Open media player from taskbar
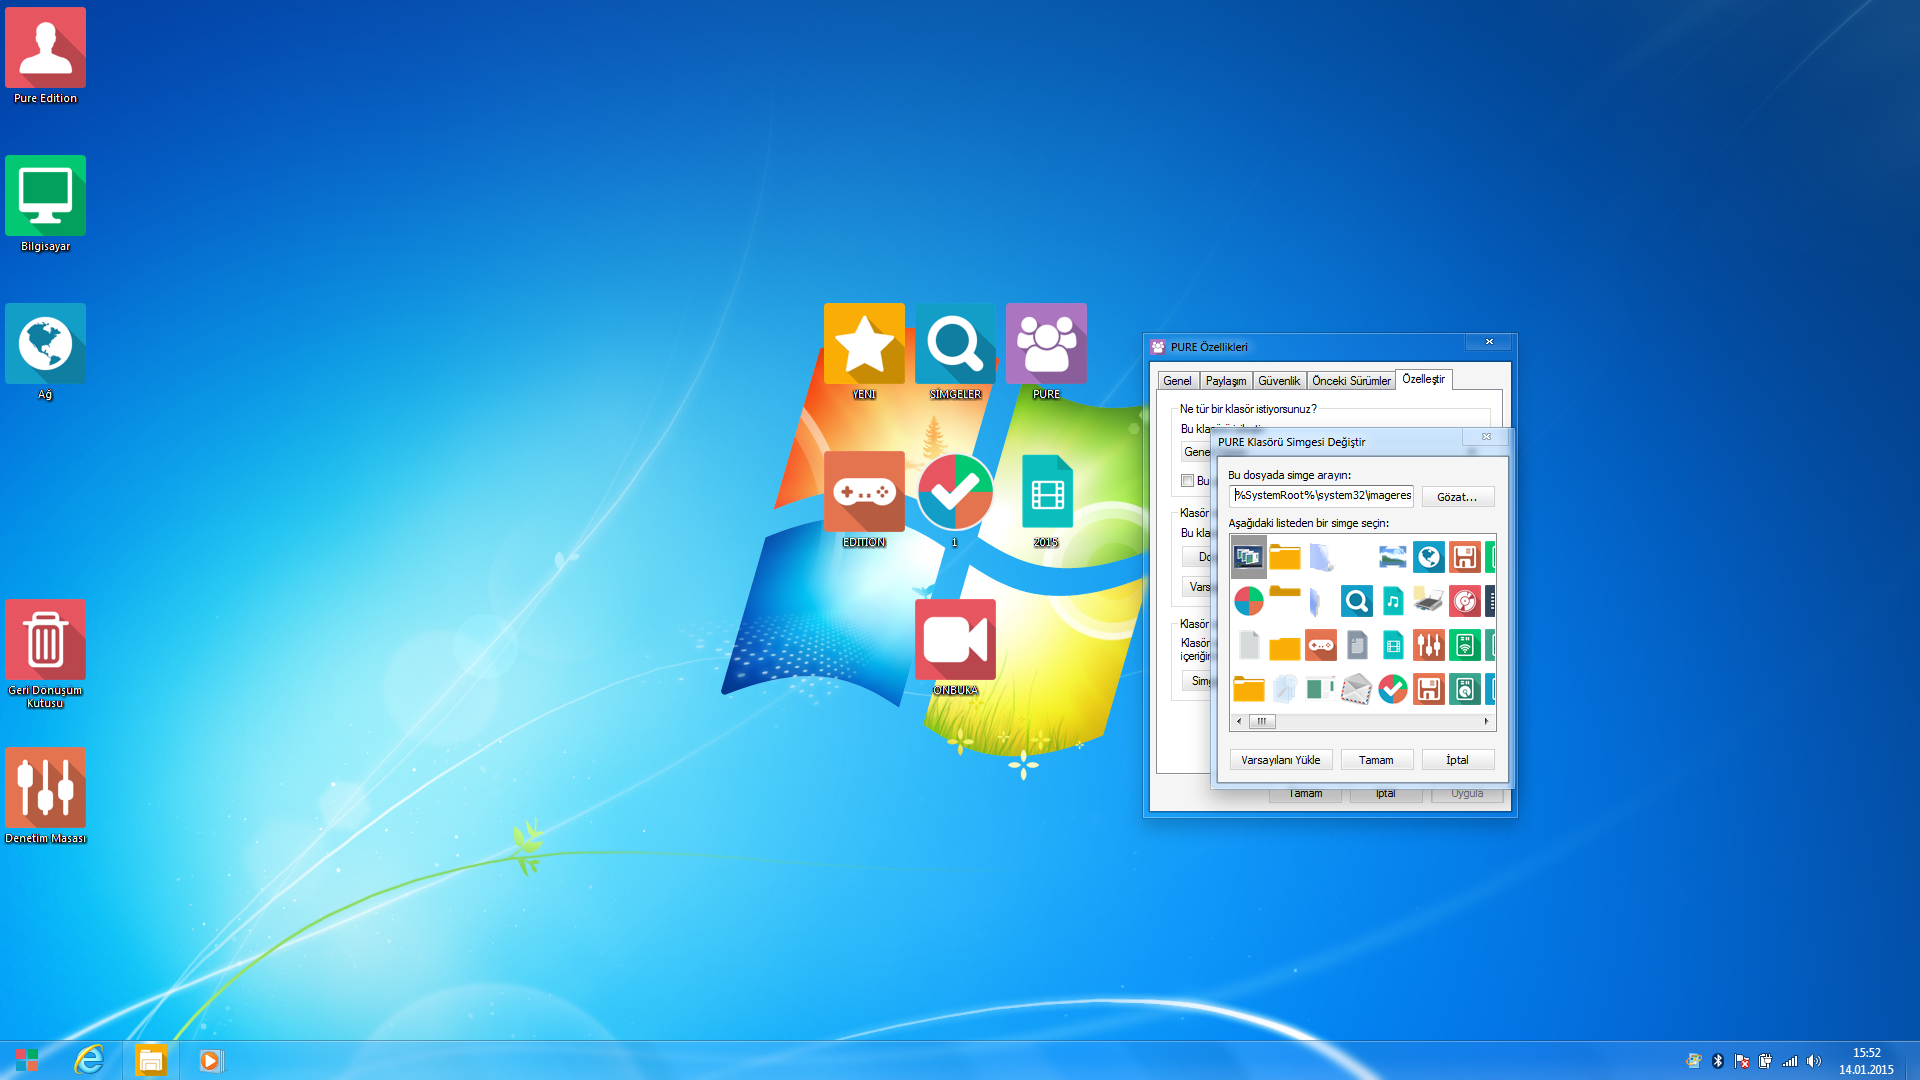Image resolution: width=1920 pixels, height=1080 pixels. tap(211, 1060)
